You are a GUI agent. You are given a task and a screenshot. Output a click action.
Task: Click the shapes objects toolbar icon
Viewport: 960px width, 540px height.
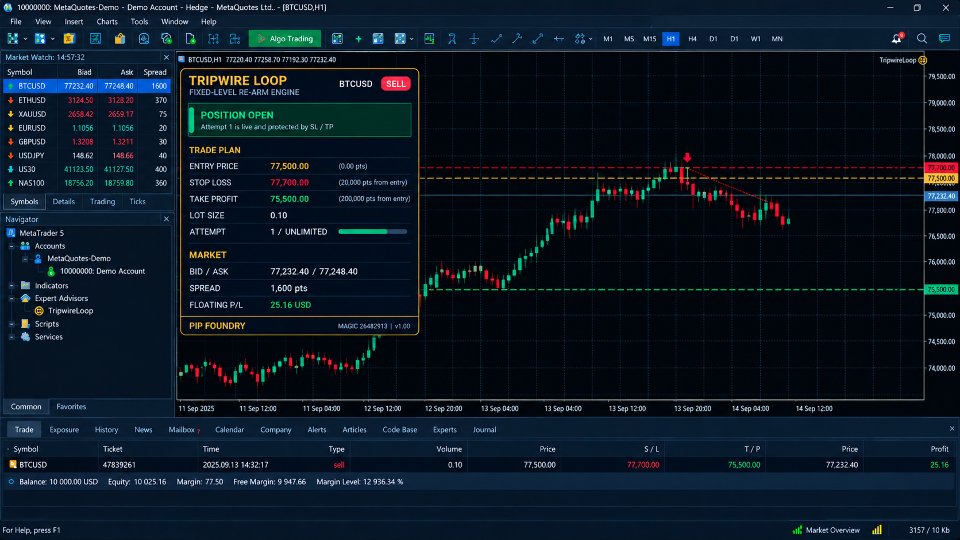pos(579,39)
